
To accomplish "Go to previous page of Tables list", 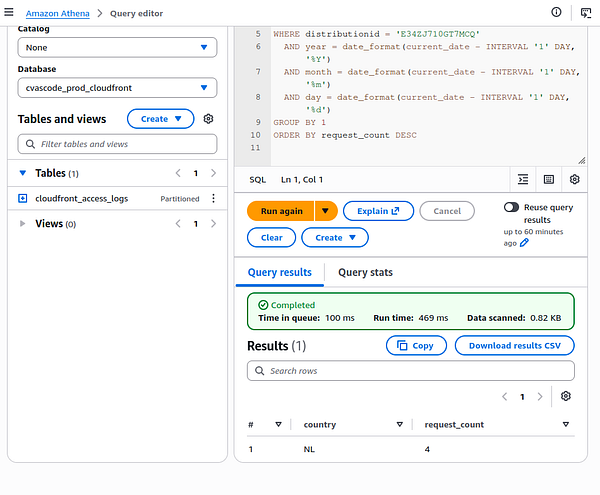I will tap(178, 173).
